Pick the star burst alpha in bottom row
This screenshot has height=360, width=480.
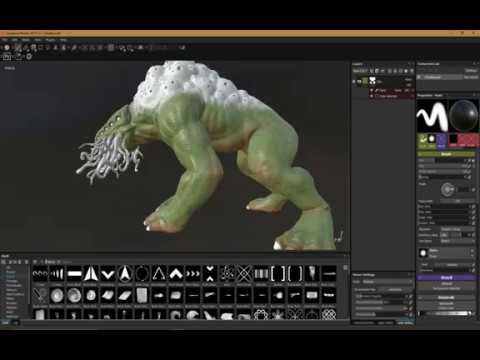tap(278, 314)
